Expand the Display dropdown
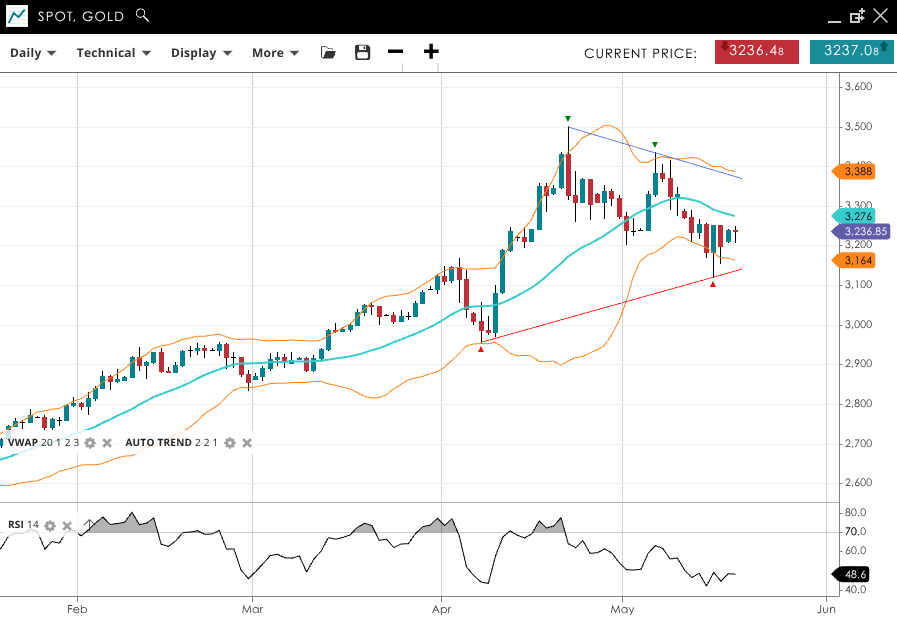897x621 pixels. (x=201, y=53)
